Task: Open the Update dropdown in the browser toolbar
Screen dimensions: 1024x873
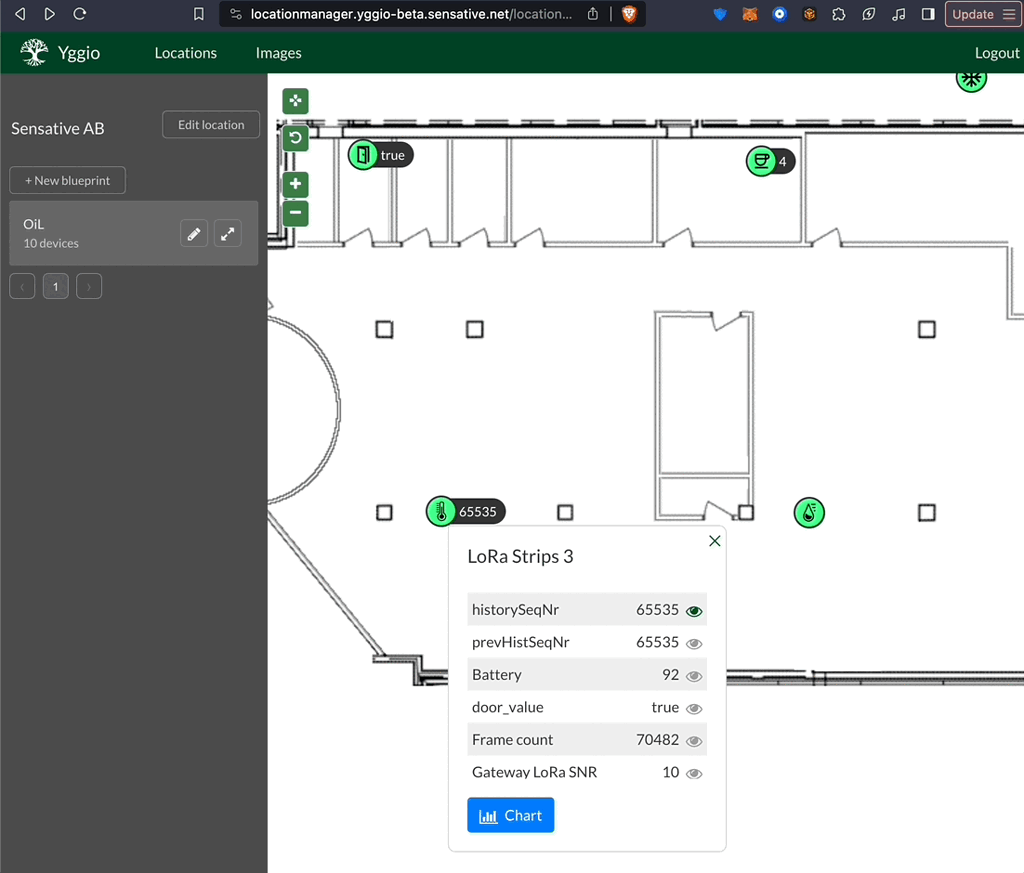Action: coord(983,14)
